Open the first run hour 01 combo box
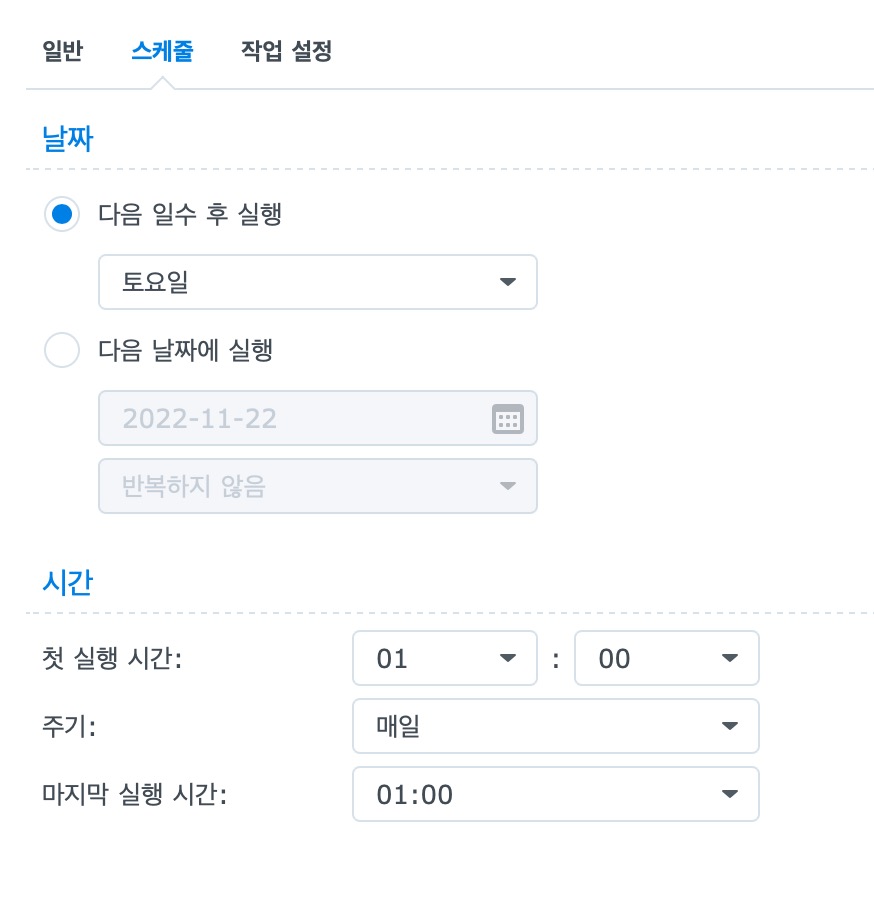This screenshot has width=874, height=904. tap(445, 658)
